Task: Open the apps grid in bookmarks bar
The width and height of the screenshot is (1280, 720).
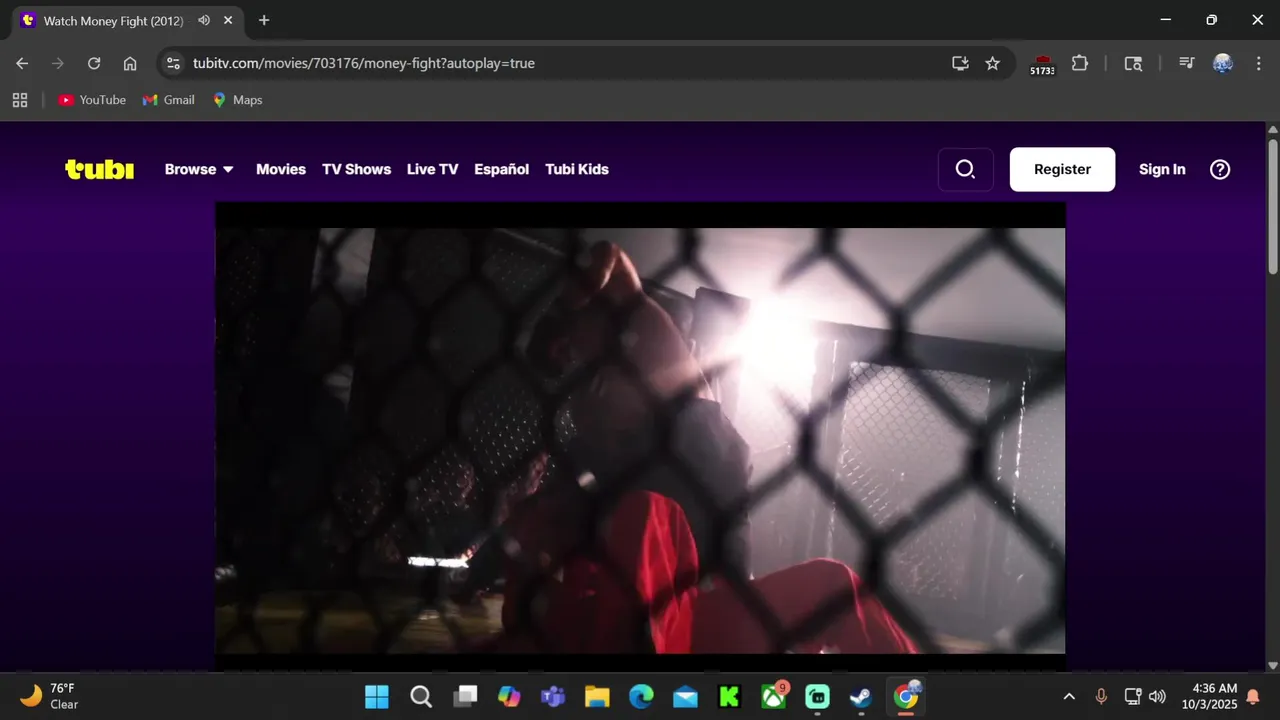Action: pos(20,100)
